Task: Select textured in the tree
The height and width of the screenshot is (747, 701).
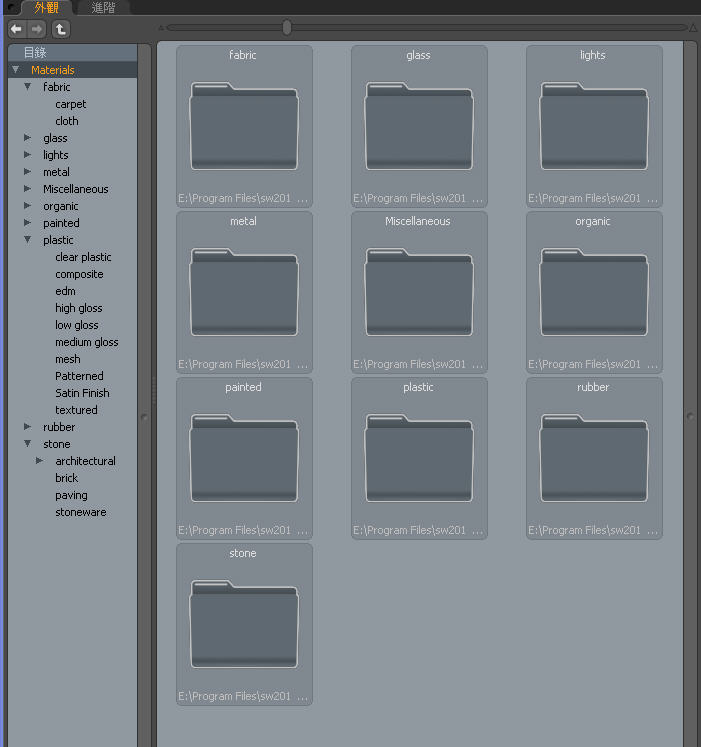Action: click(x=76, y=410)
